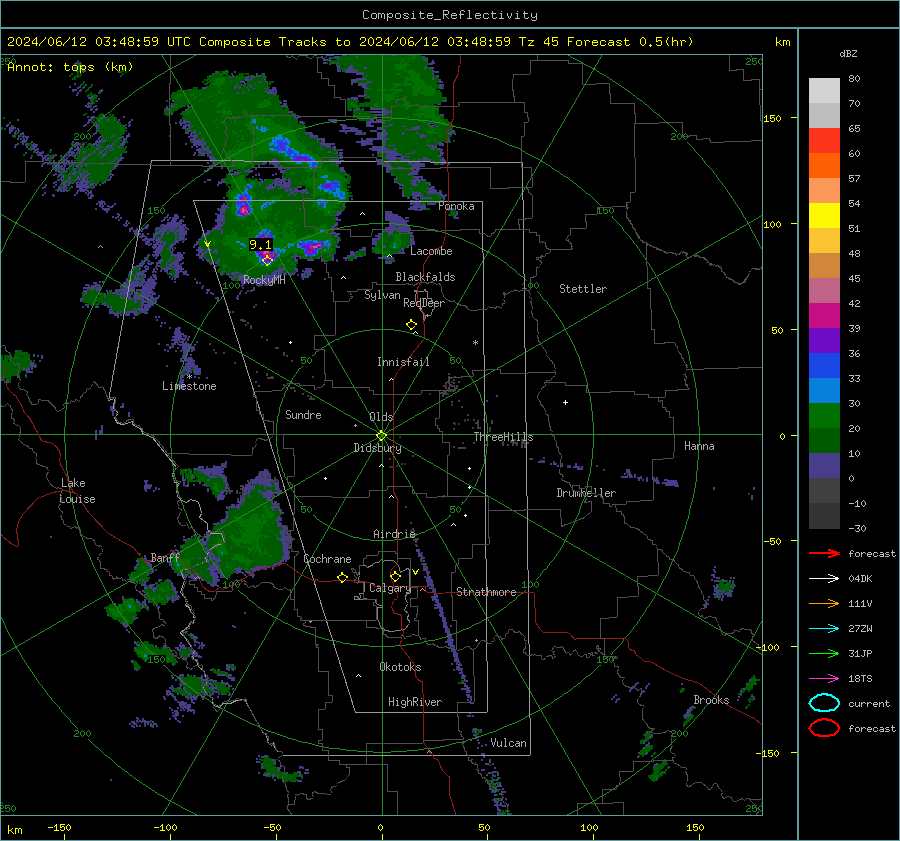
Task: Select the orange 111V arrow legend icon
Action: point(824,603)
